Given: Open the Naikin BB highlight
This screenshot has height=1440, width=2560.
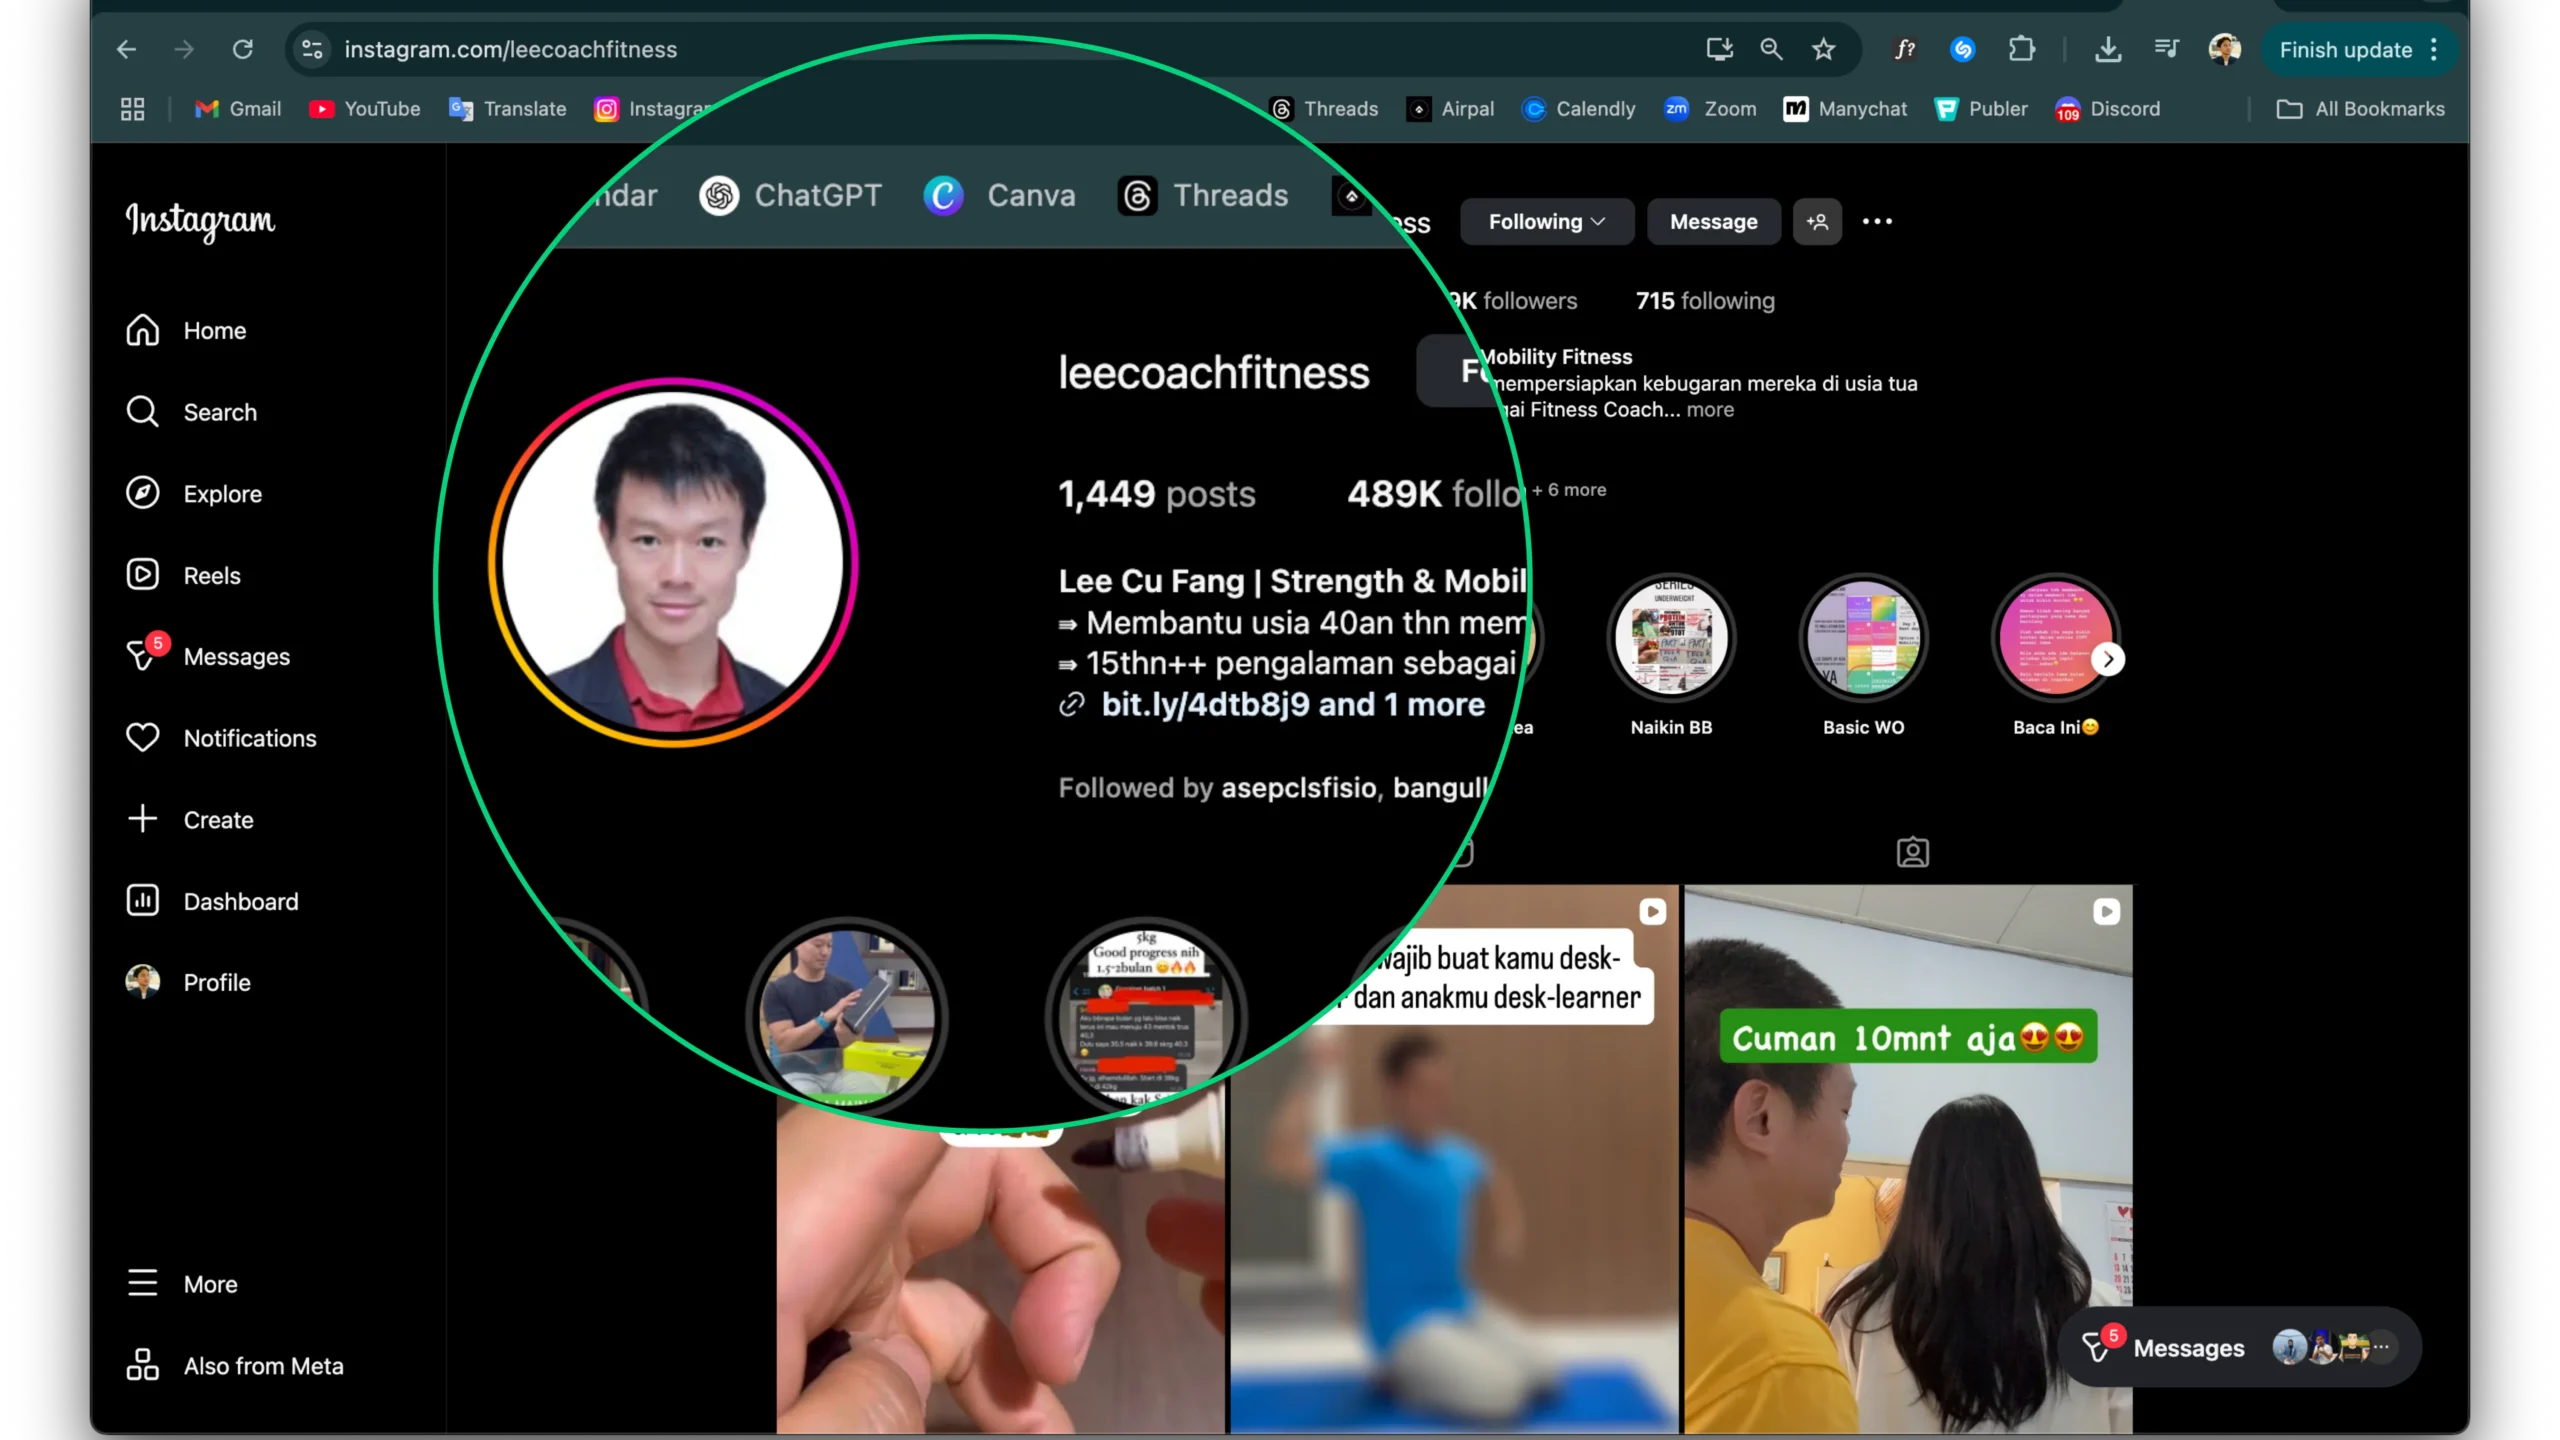Looking at the screenshot, I should coord(1671,655).
